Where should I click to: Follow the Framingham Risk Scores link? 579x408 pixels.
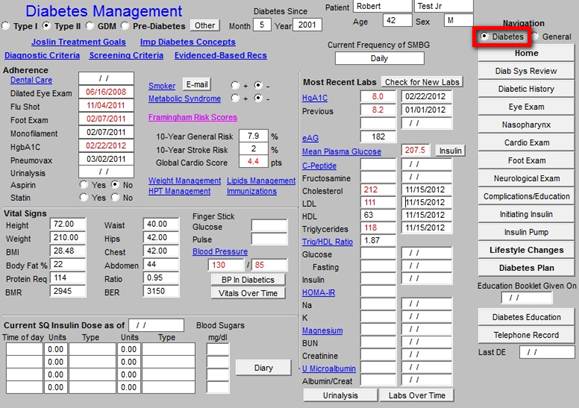tap(193, 117)
